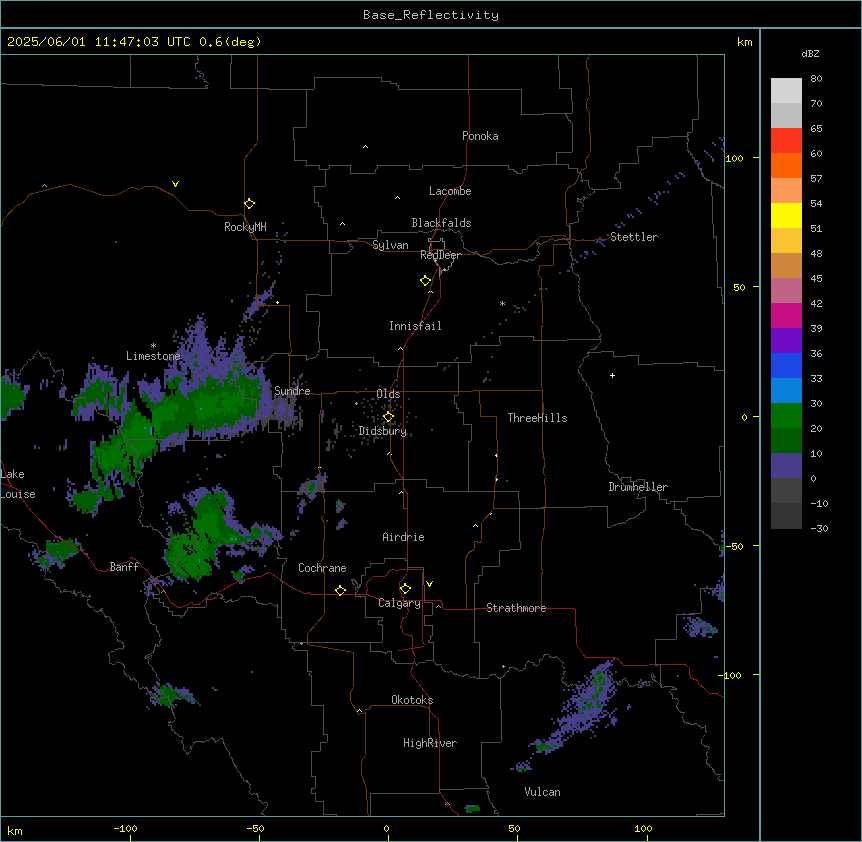Pick the gold 48-51 dBZ legend color

pos(786,240)
